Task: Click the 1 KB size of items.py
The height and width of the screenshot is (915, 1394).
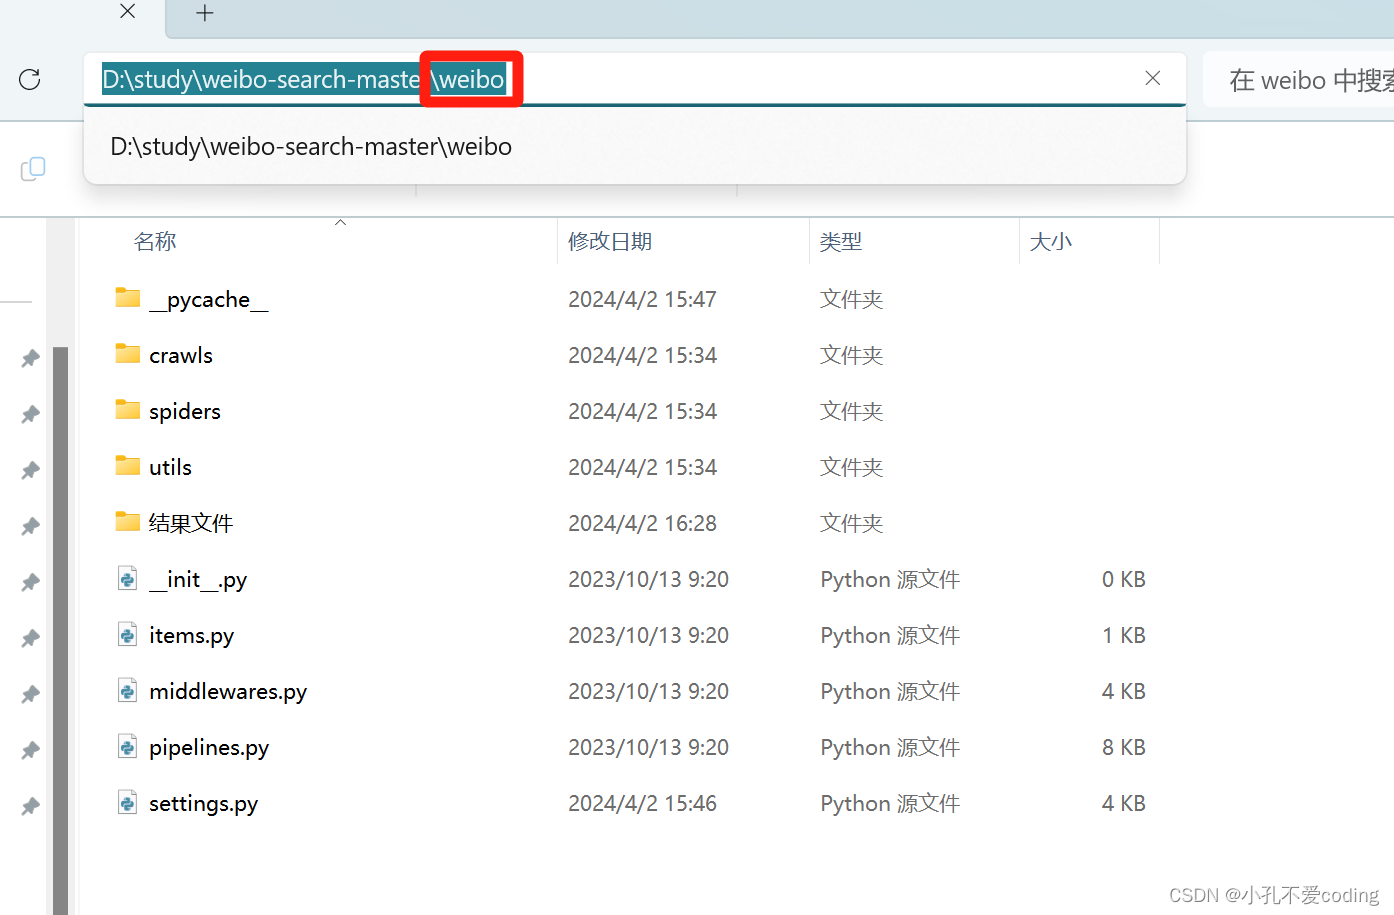Action: click(x=1124, y=636)
